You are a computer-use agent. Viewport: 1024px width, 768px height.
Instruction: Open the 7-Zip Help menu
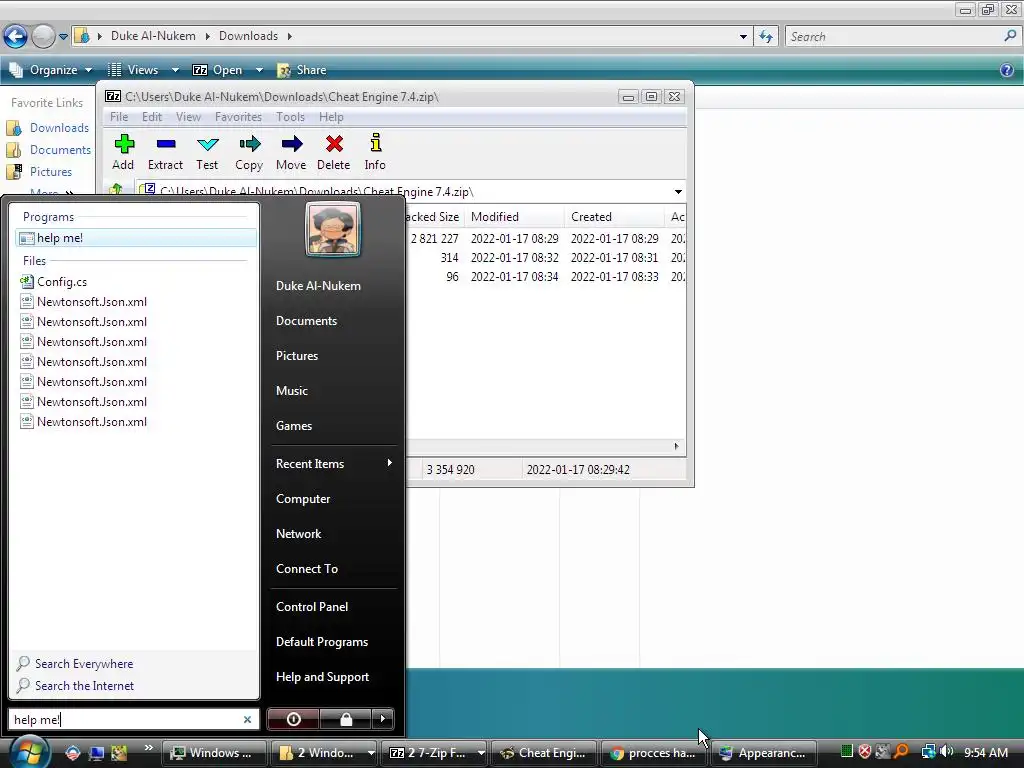331,117
